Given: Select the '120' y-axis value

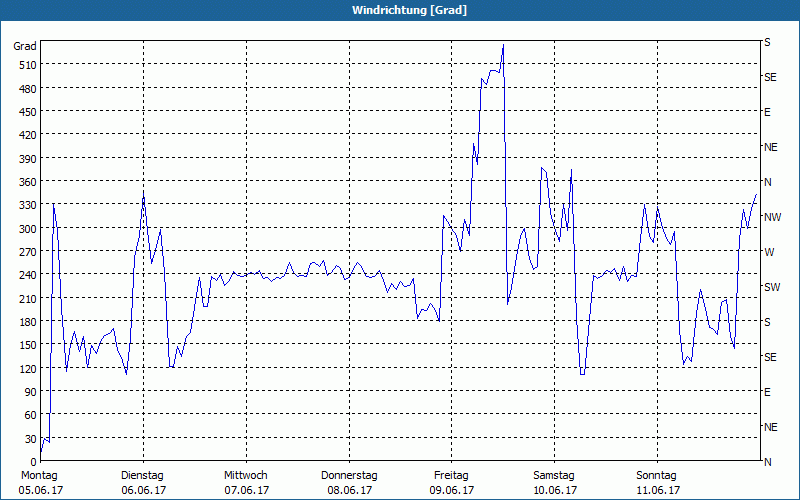Looking at the screenshot, I should tap(28, 368).
